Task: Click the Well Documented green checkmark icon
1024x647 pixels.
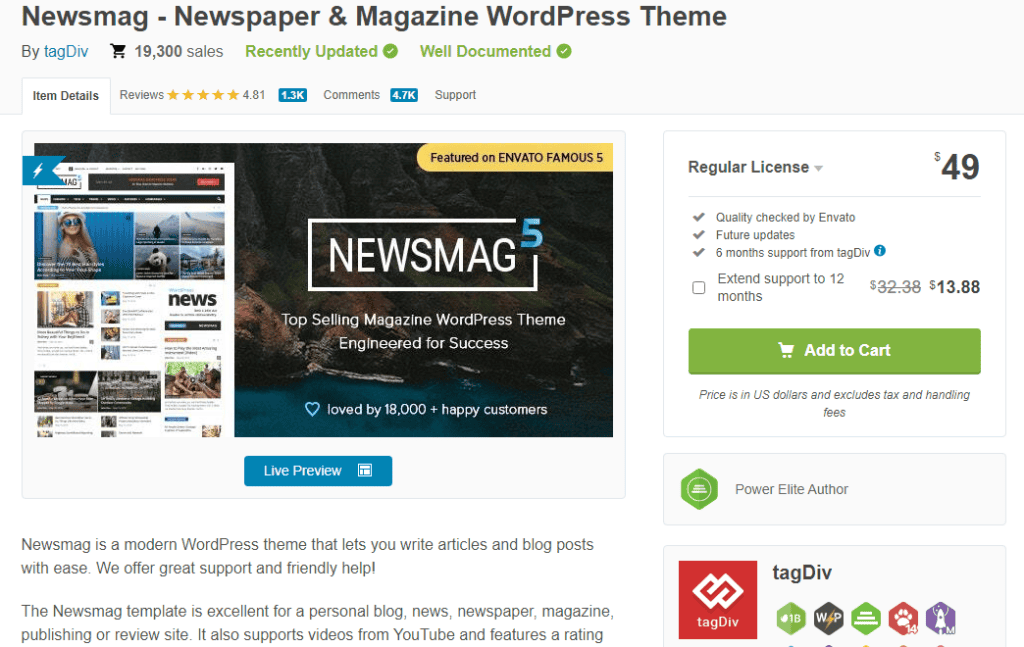Action: click(564, 51)
